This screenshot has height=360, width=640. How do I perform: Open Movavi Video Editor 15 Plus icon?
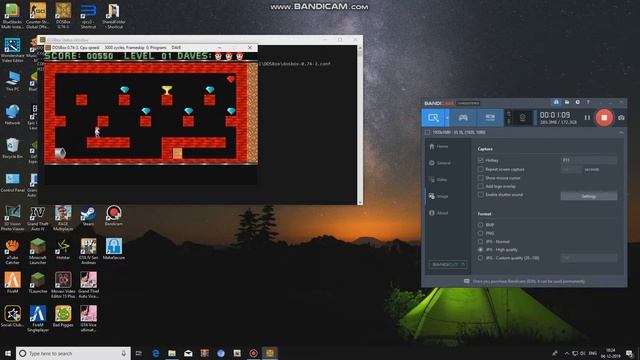pyautogui.click(x=63, y=286)
